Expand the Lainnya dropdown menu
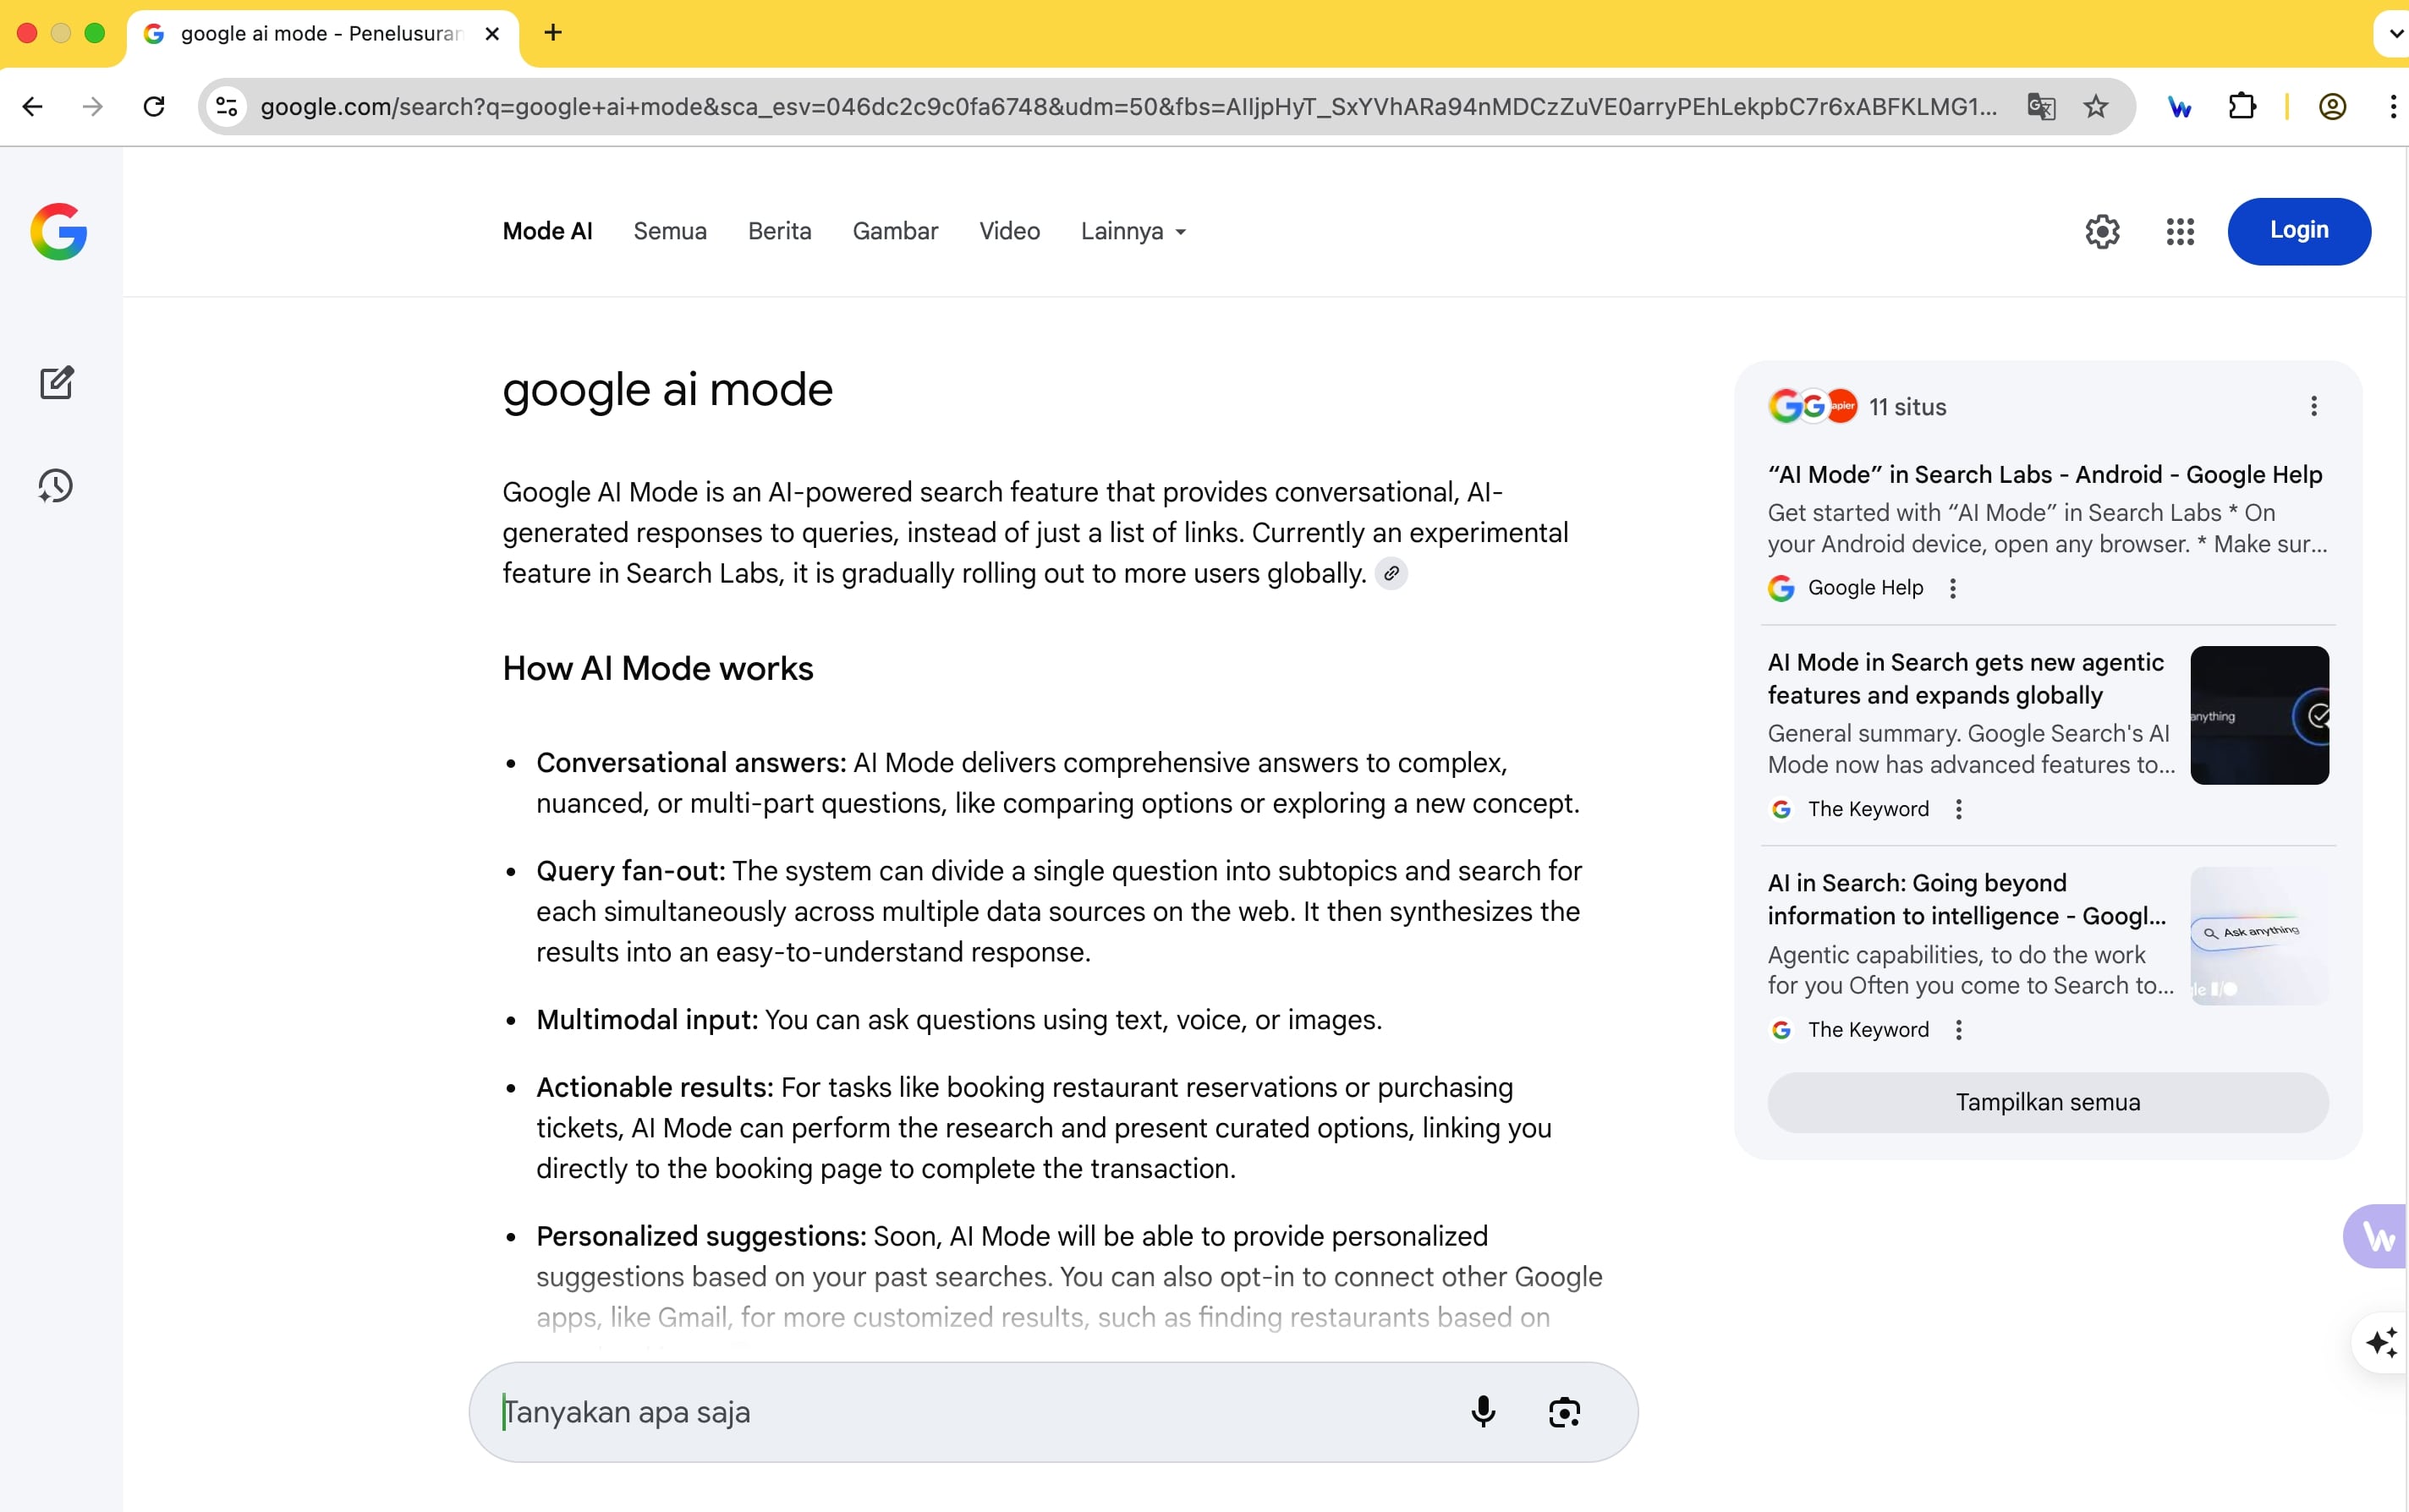The height and width of the screenshot is (1512, 2409). click(x=1134, y=232)
